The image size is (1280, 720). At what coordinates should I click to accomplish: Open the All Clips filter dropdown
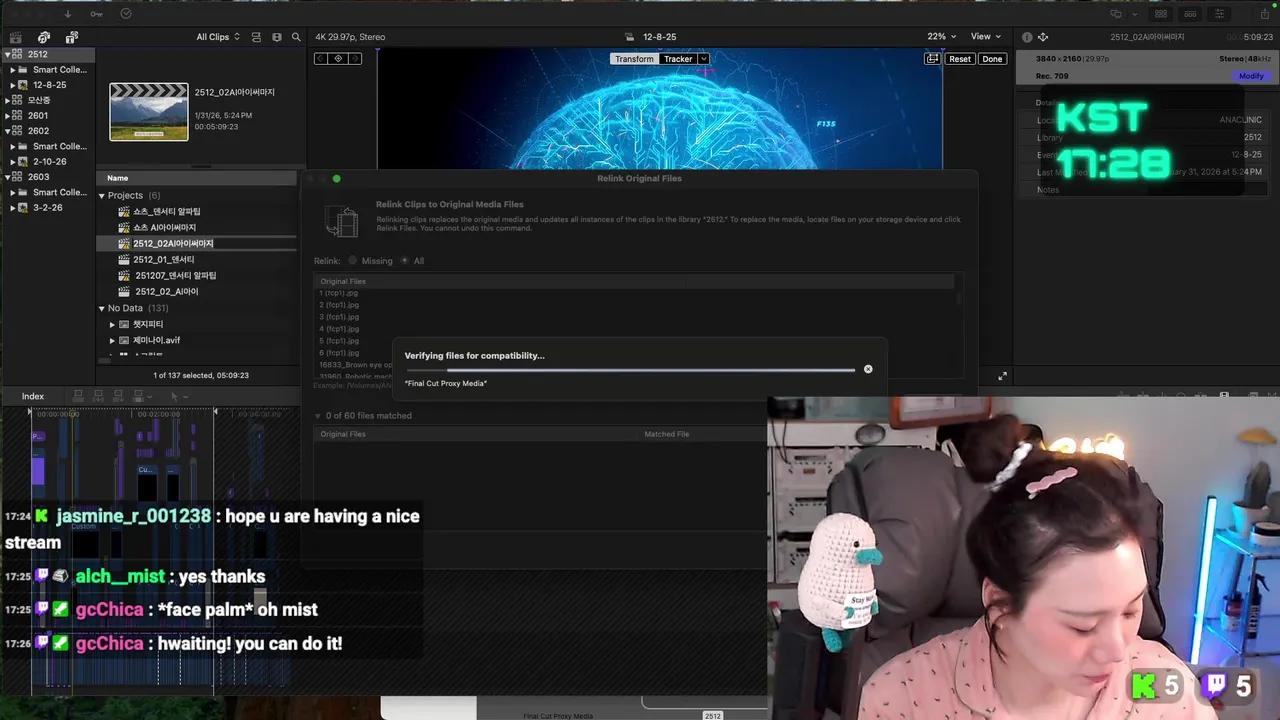218,37
